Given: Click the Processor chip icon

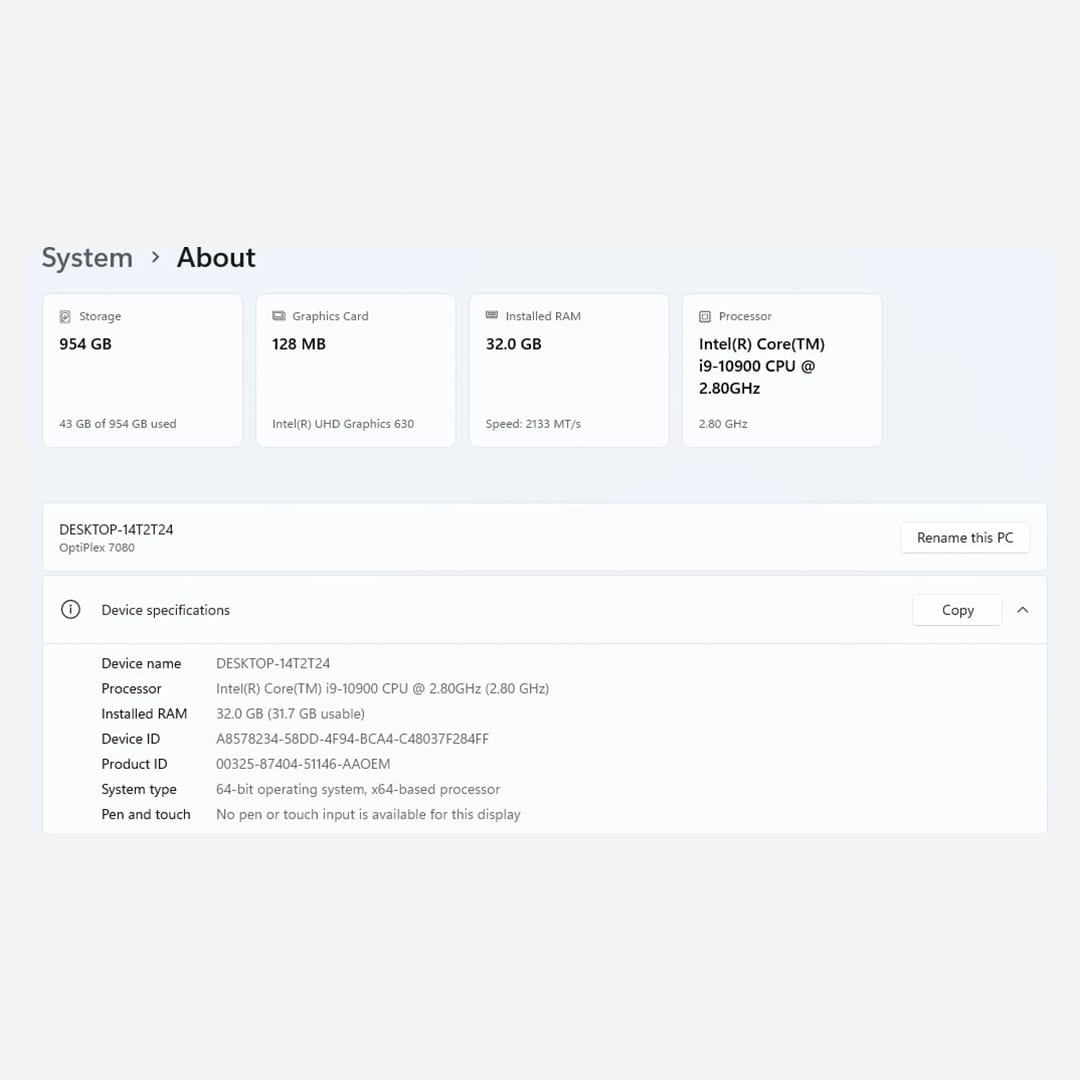Looking at the screenshot, I should click(705, 316).
